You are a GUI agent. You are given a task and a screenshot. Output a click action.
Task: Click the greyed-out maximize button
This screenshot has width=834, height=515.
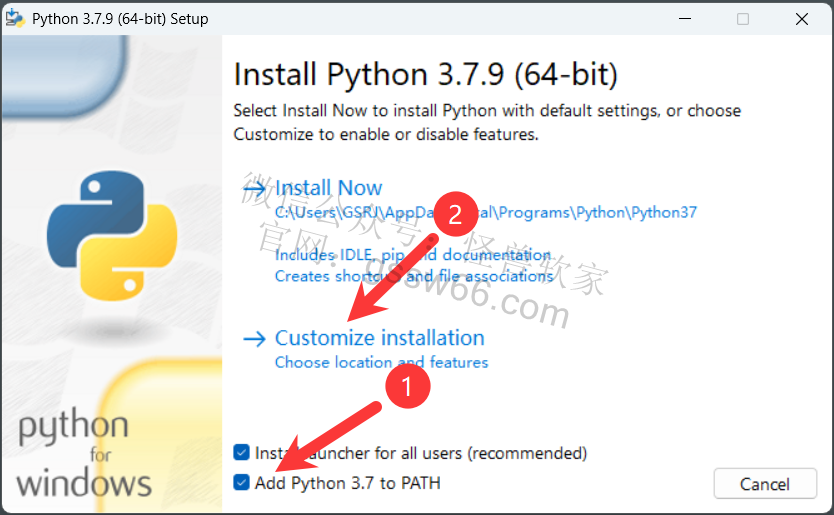(743, 19)
